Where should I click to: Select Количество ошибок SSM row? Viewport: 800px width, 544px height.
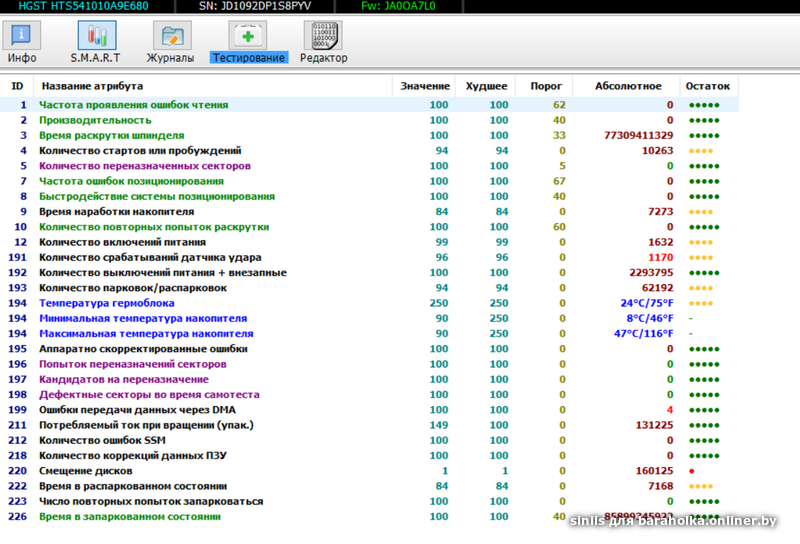(x=369, y=440)
